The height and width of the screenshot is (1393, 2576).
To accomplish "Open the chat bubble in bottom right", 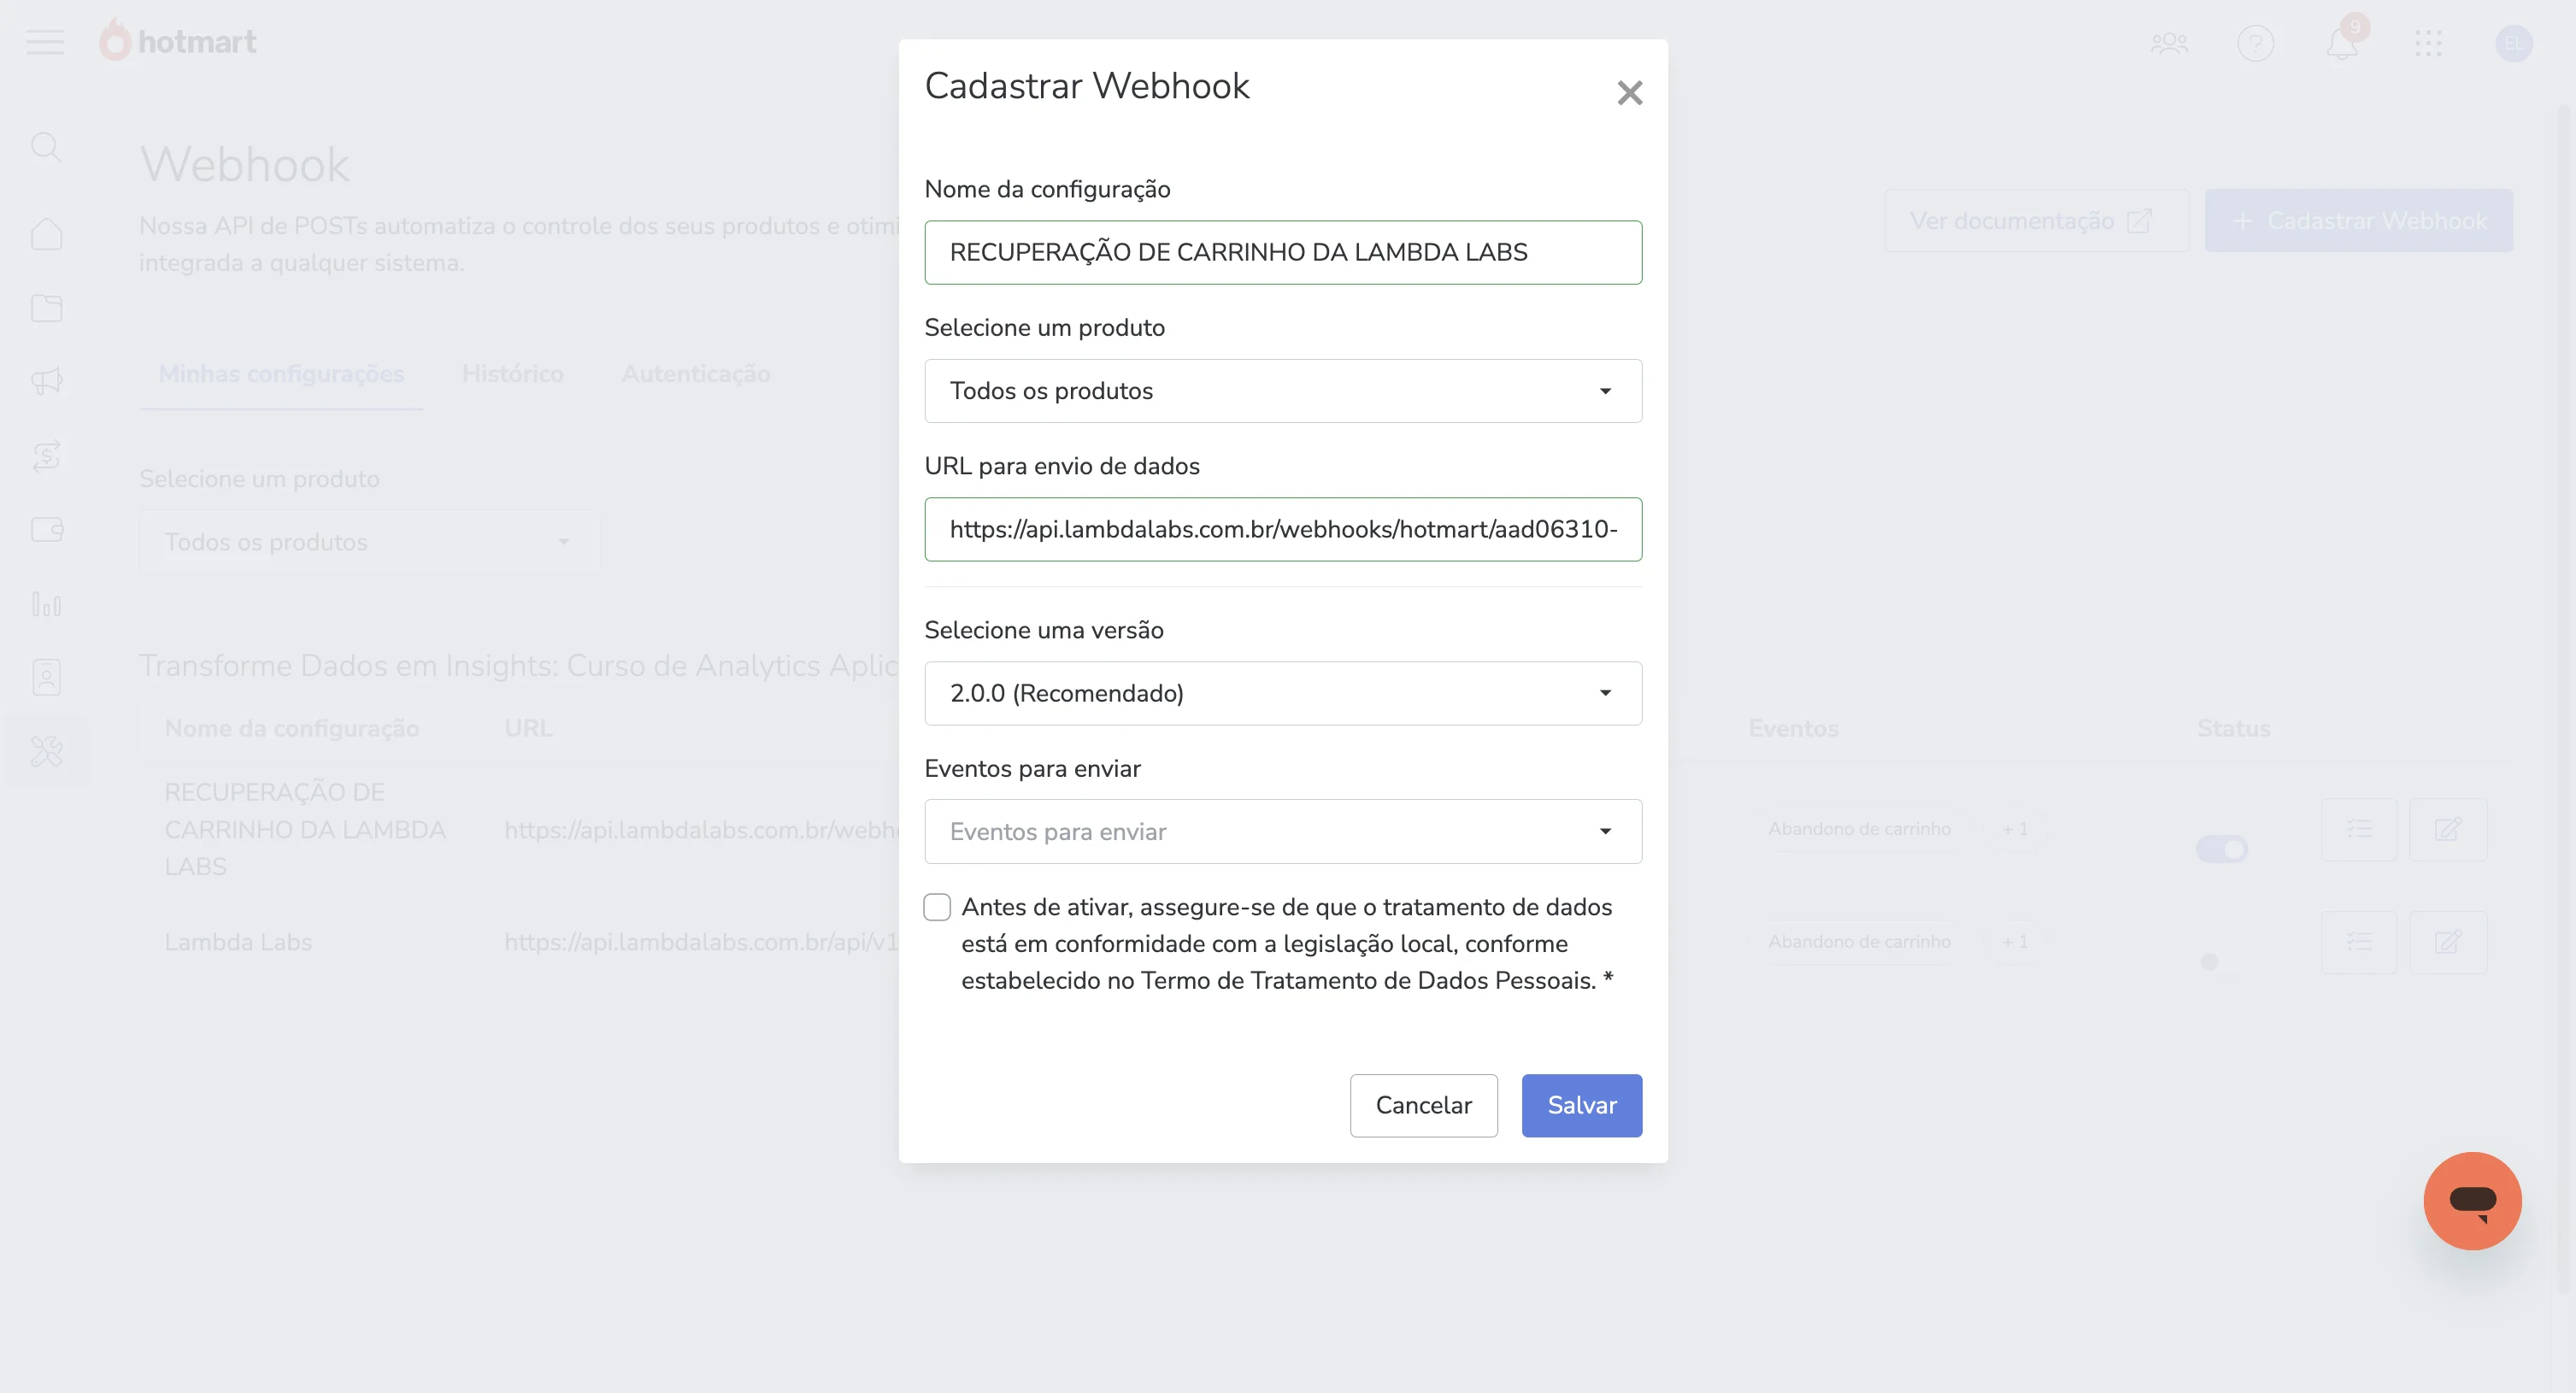I will [2472, 1200].
